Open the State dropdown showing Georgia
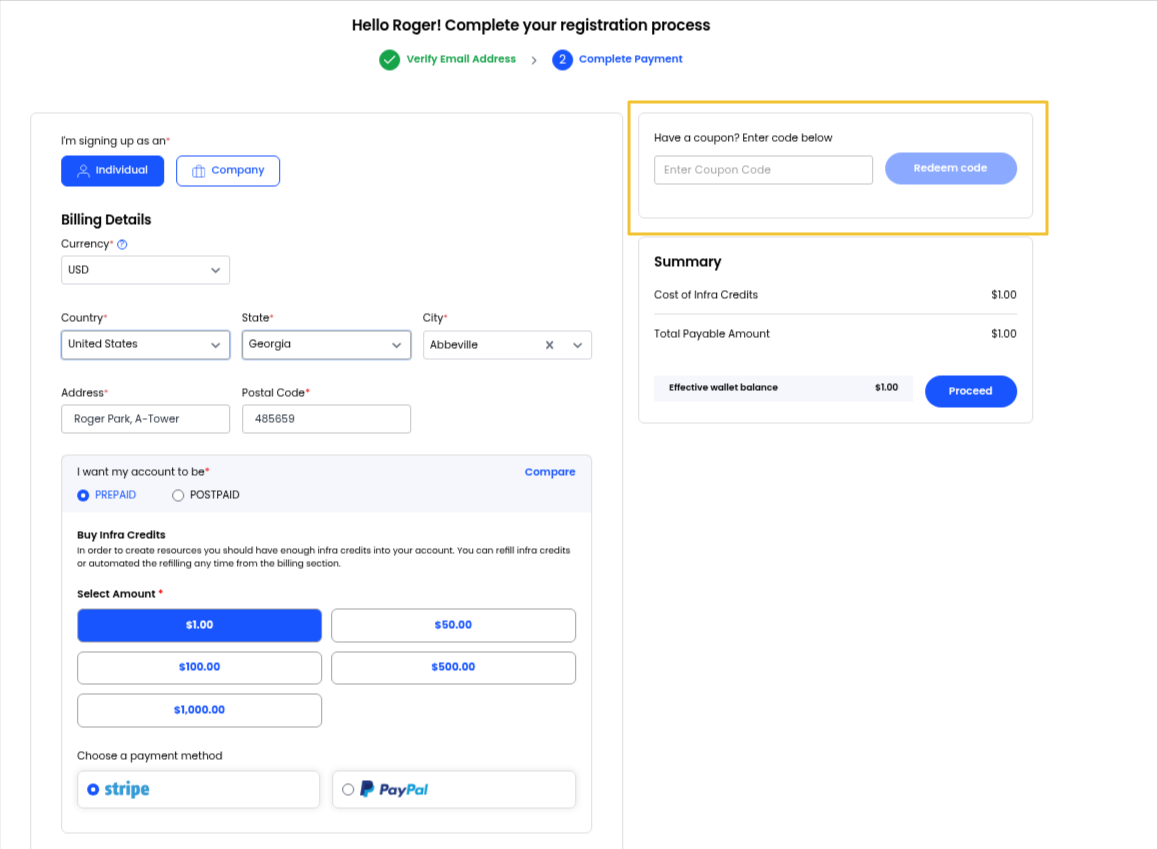Viewport: 1157px width, 849px height. pyautogui.click(x=326, y=344)
